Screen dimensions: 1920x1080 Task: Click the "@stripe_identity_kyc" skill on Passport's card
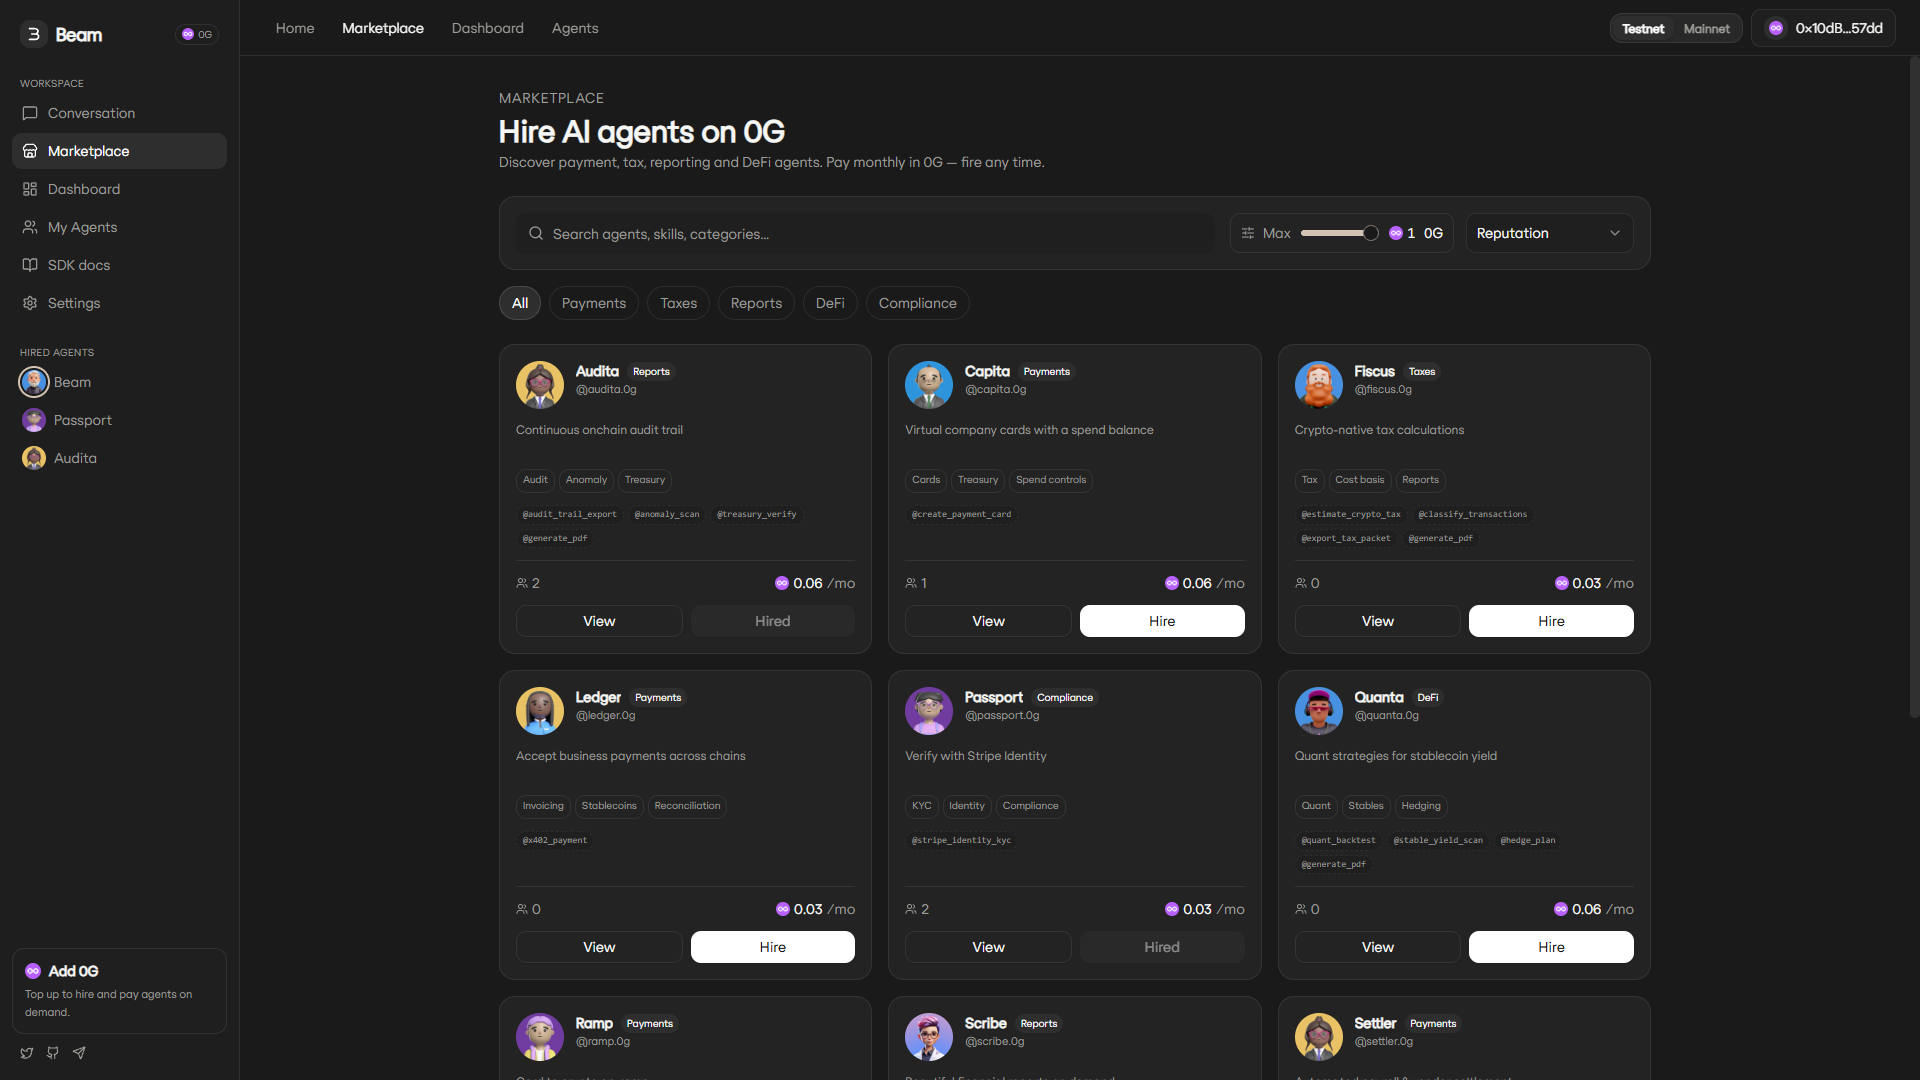[961, 840]
